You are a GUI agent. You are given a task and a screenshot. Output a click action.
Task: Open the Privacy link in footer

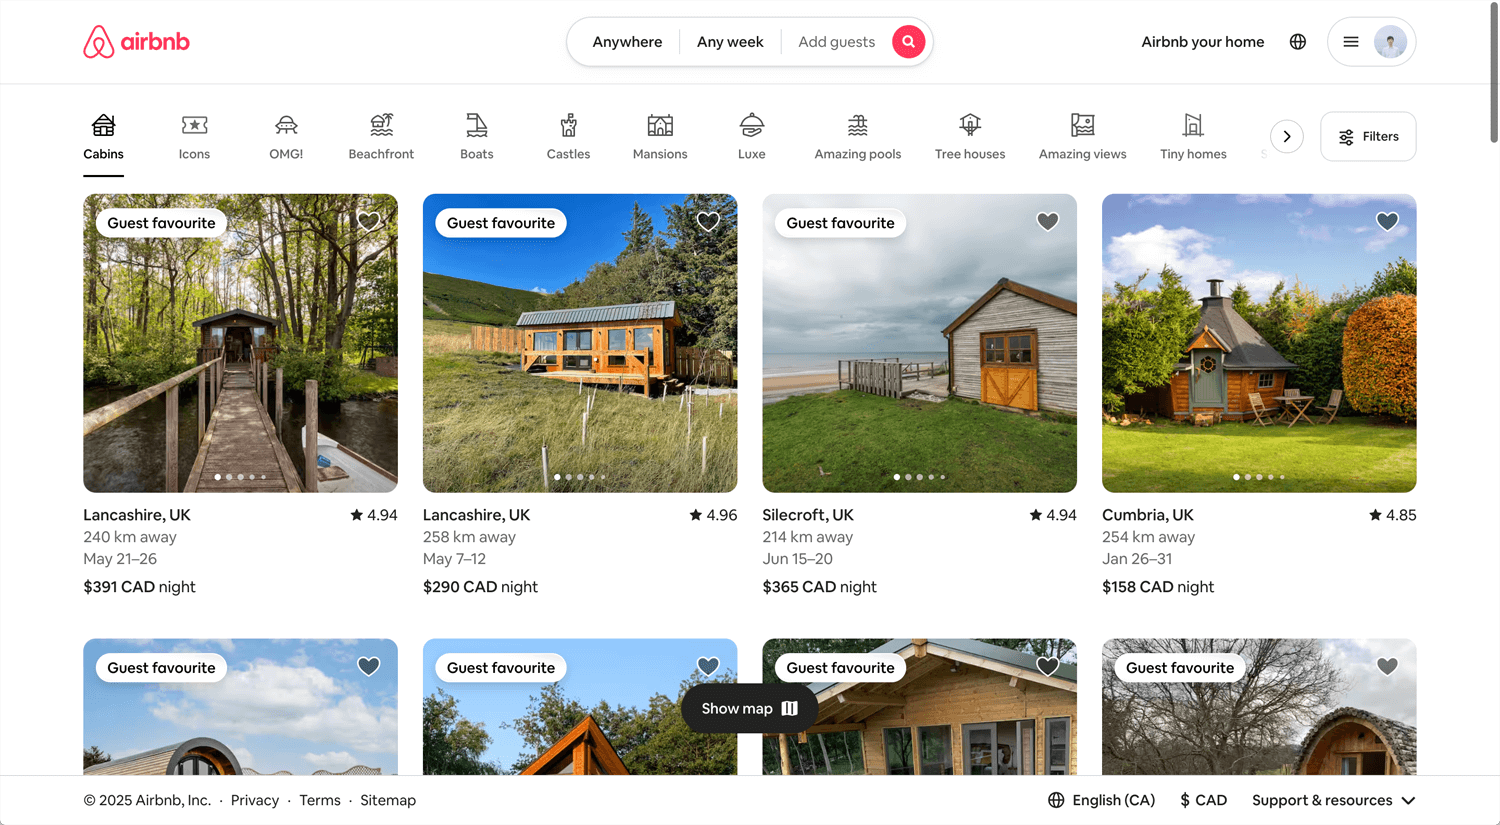tap(255, 800)
